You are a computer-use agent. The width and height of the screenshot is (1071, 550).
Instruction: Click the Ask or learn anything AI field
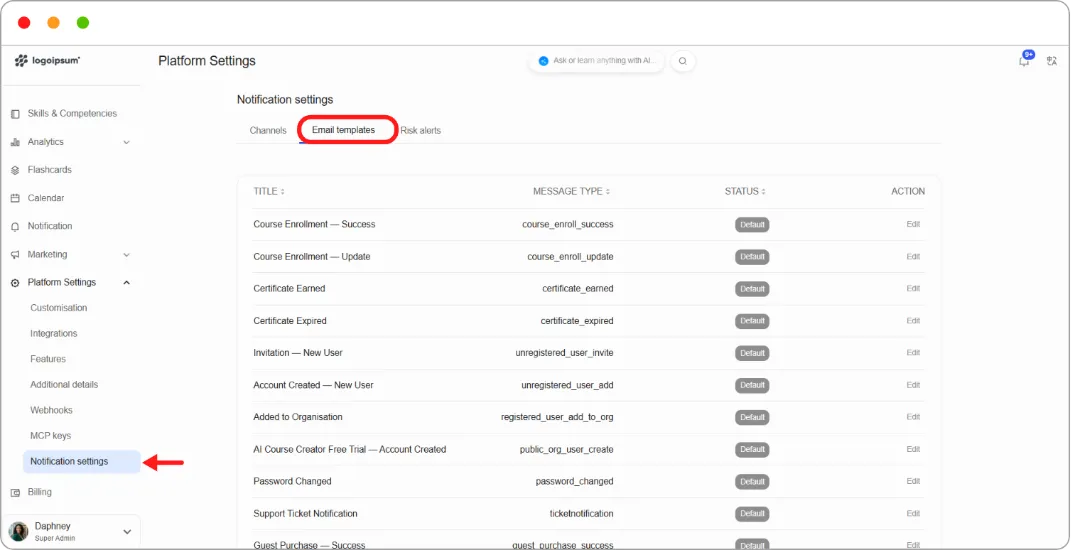pyautogui.click(x=596, y=61)
